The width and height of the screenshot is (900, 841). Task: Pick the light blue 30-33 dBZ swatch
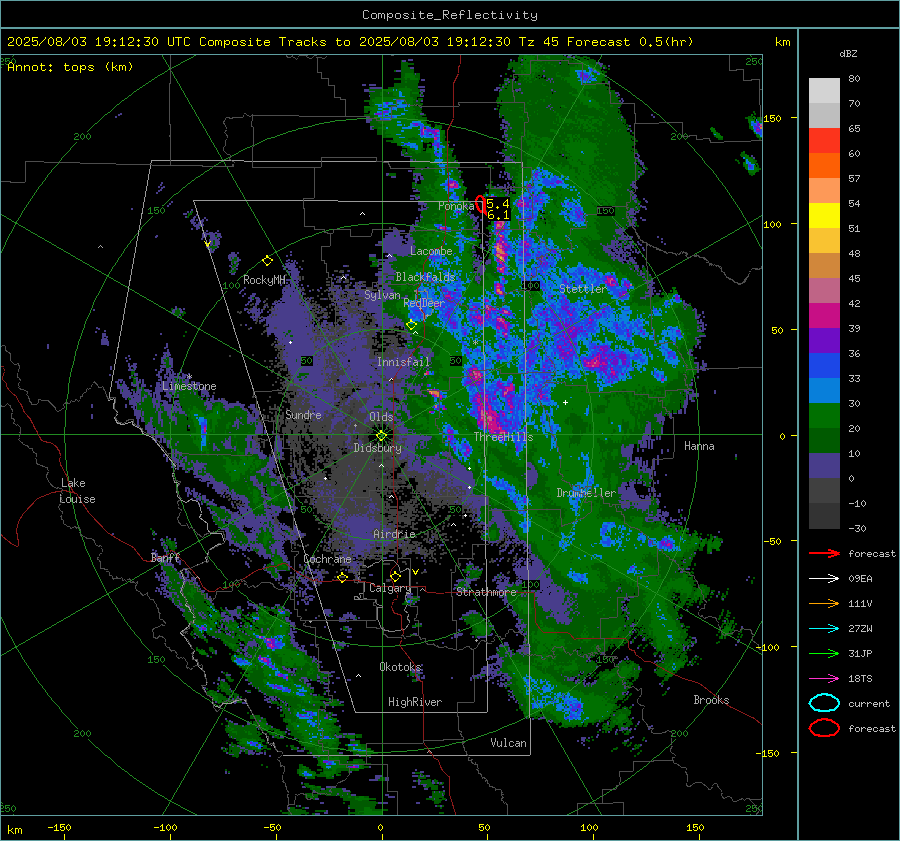824,390
